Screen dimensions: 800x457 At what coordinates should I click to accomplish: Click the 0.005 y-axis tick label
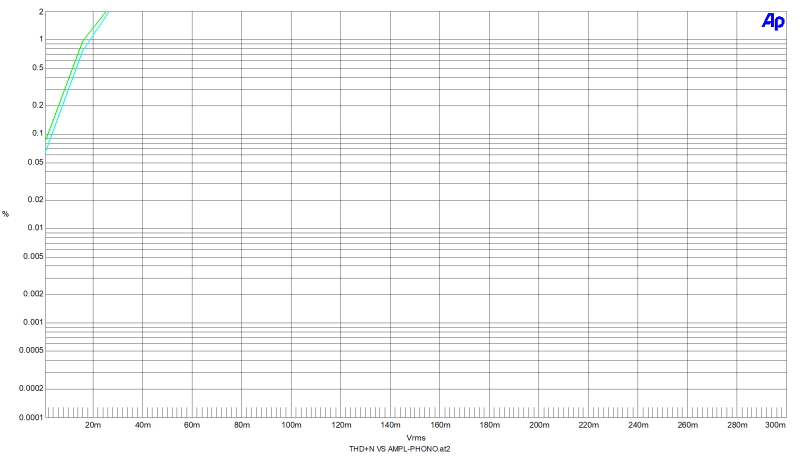click(x=34, y=257)
